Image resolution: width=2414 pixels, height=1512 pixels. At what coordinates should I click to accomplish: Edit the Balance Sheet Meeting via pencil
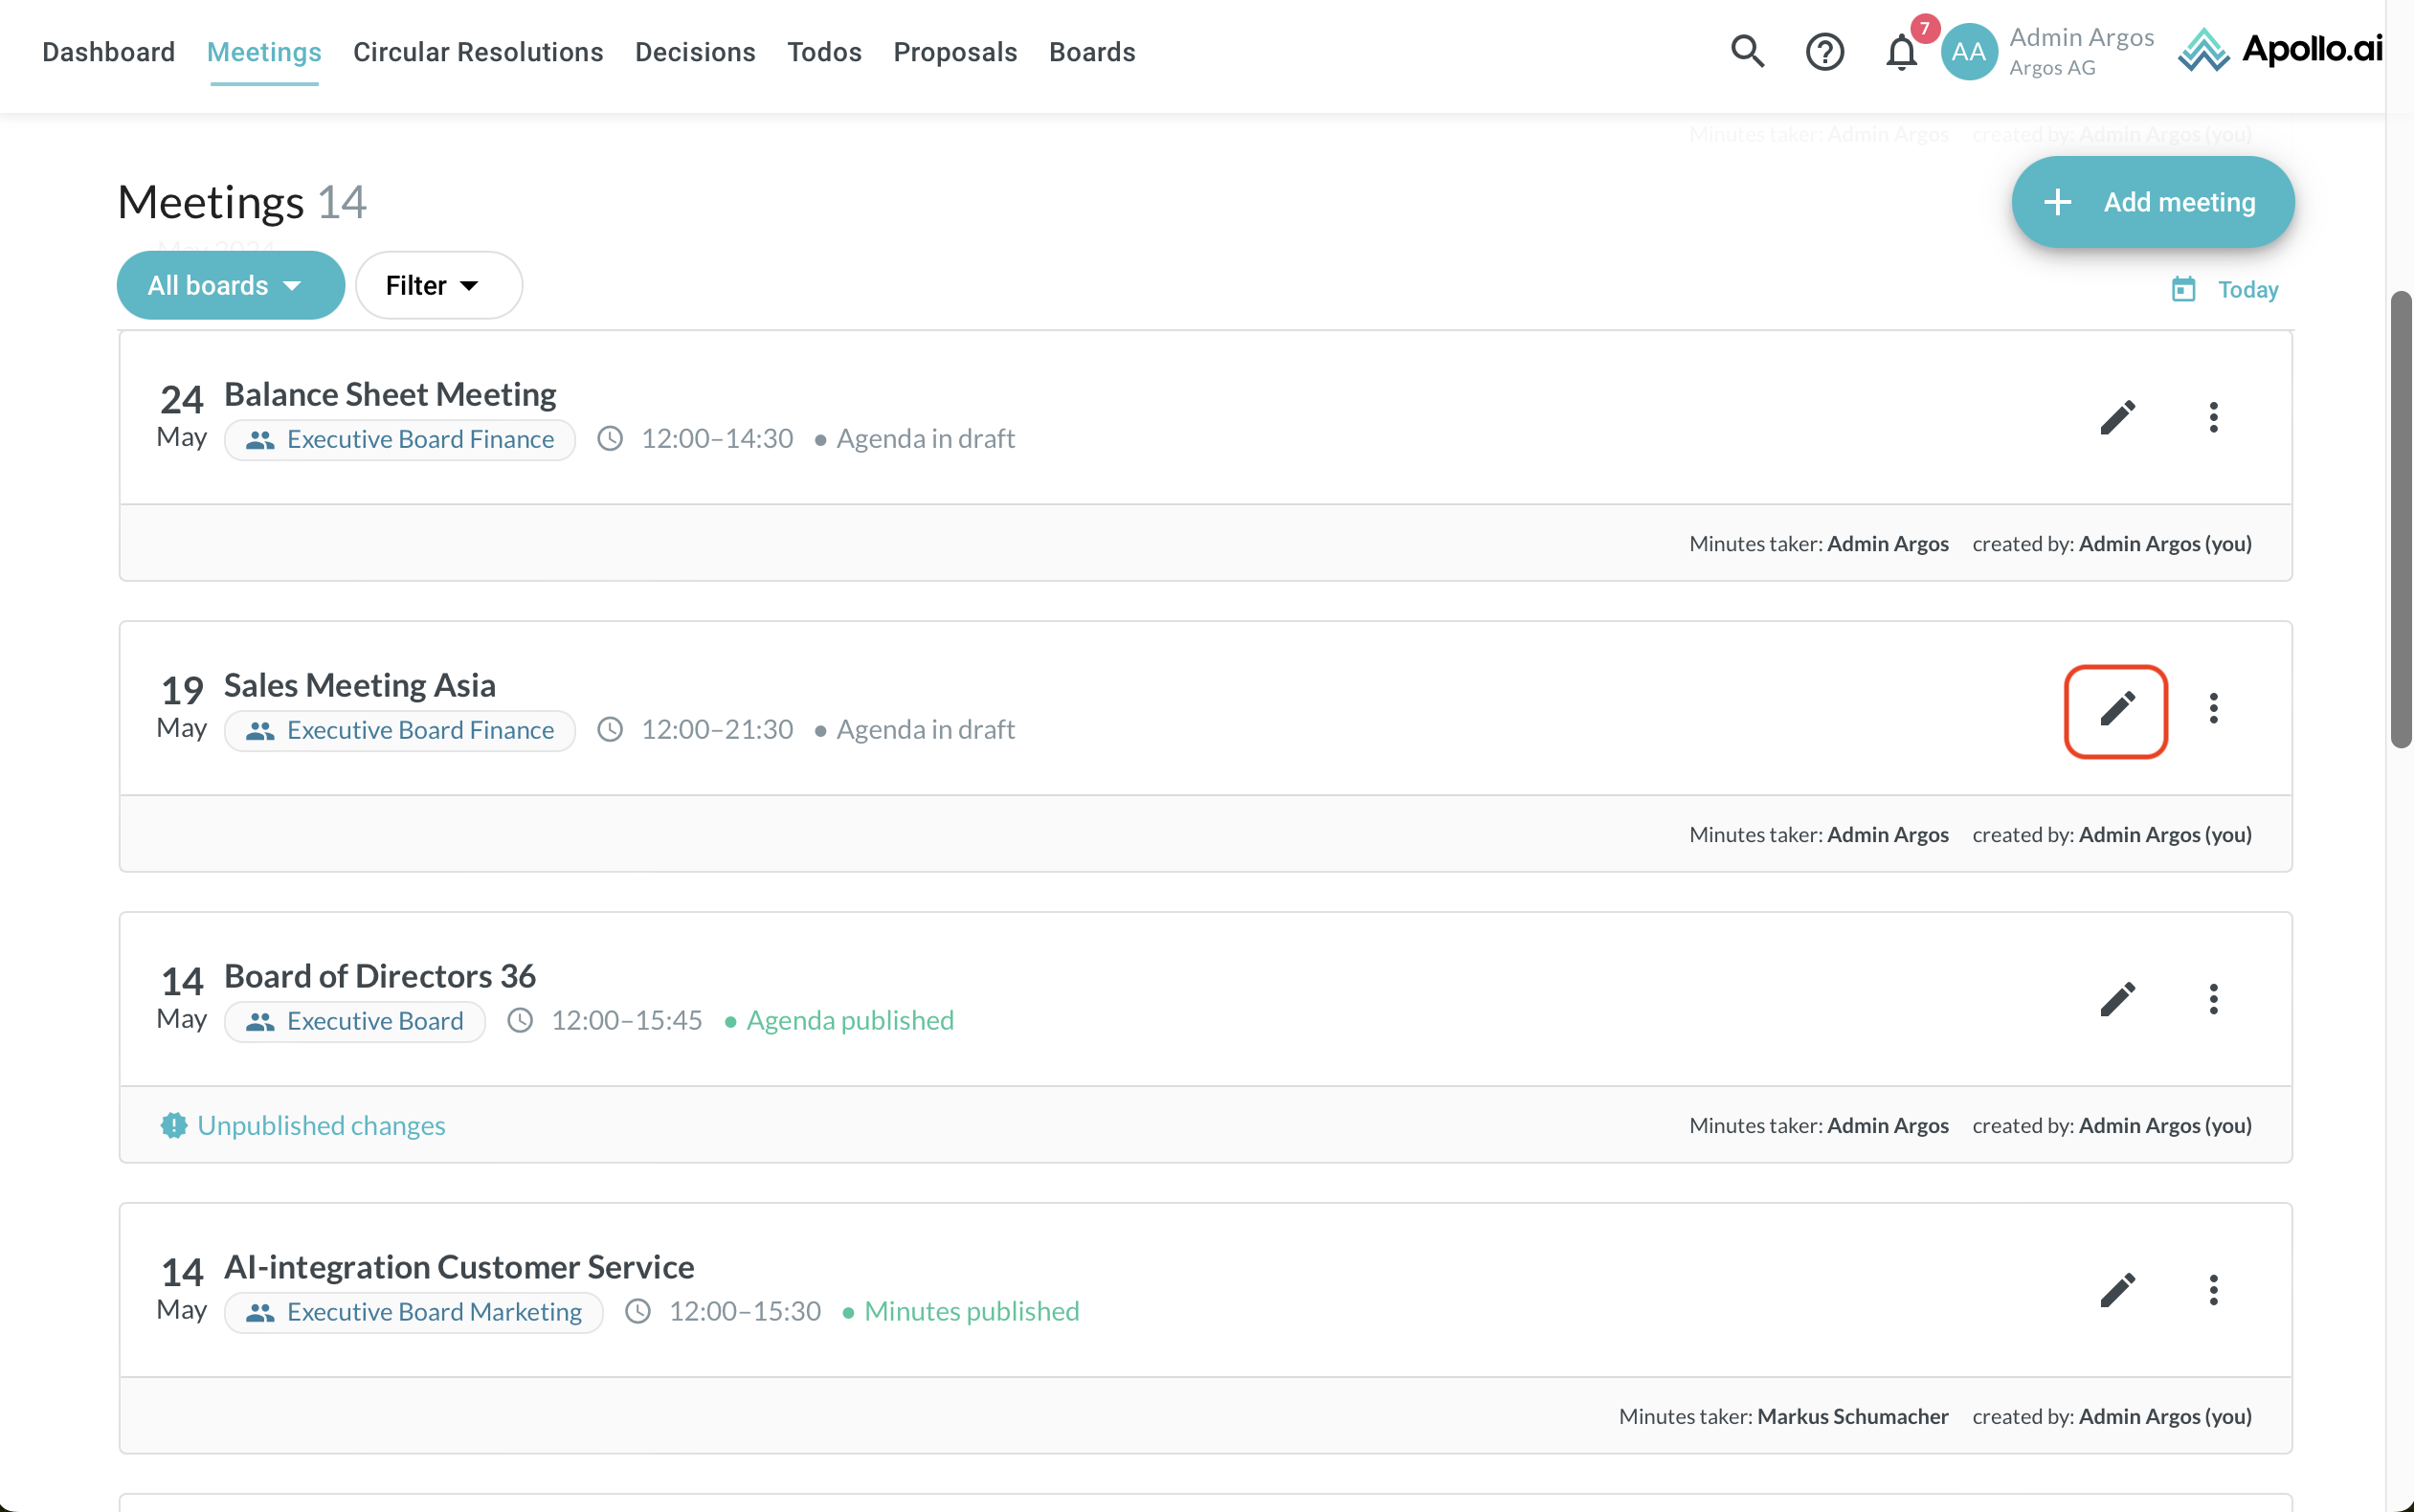click(x=2116, y=418)
